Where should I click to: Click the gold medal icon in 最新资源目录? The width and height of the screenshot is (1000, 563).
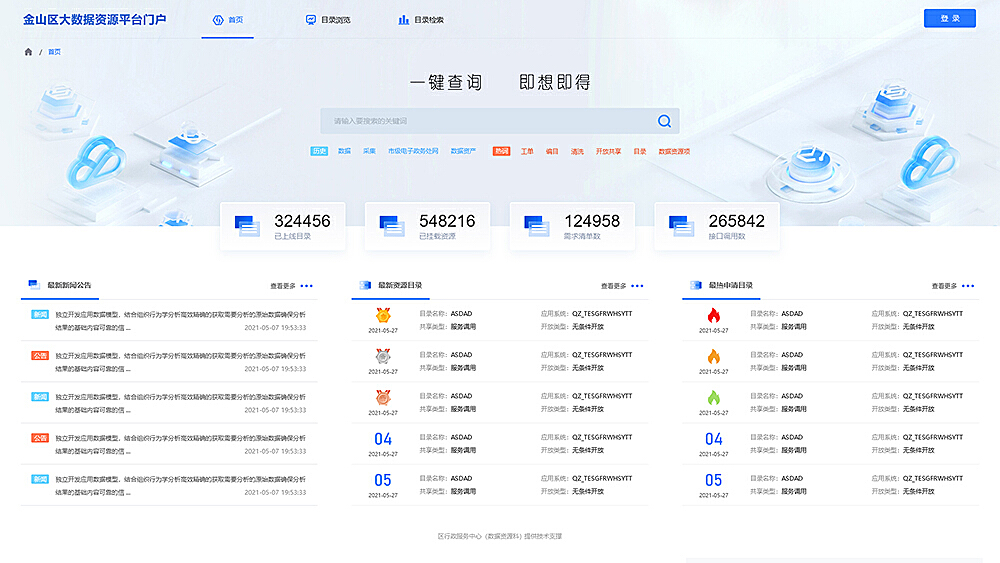[383, 315]
